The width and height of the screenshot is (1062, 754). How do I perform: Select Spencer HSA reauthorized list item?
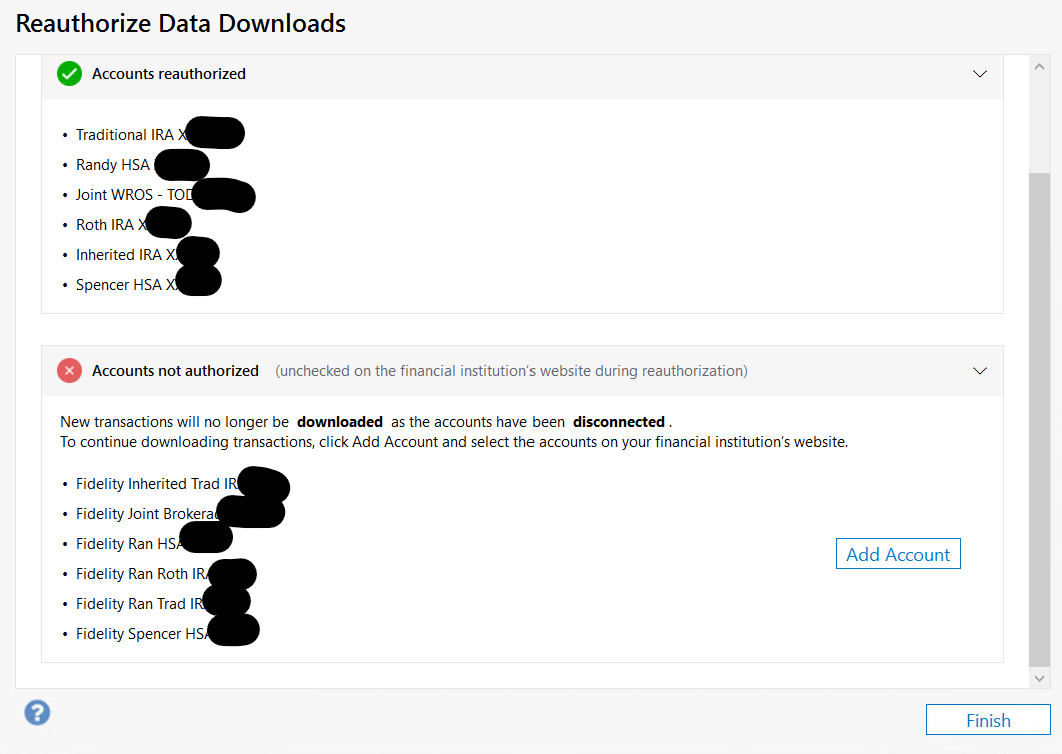141,285
